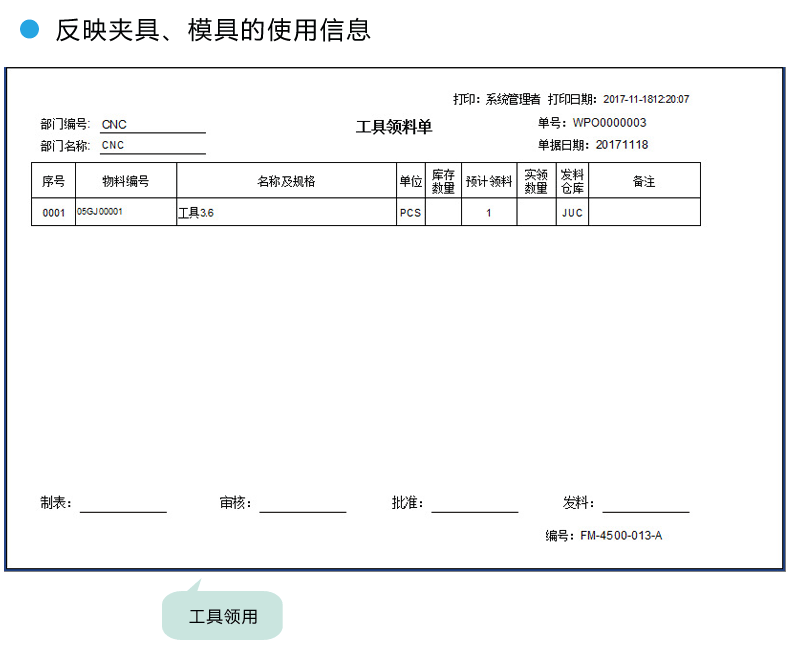Click the 部门编号 field containing CNC
This screenshot has height=662, width=790.
152,125
